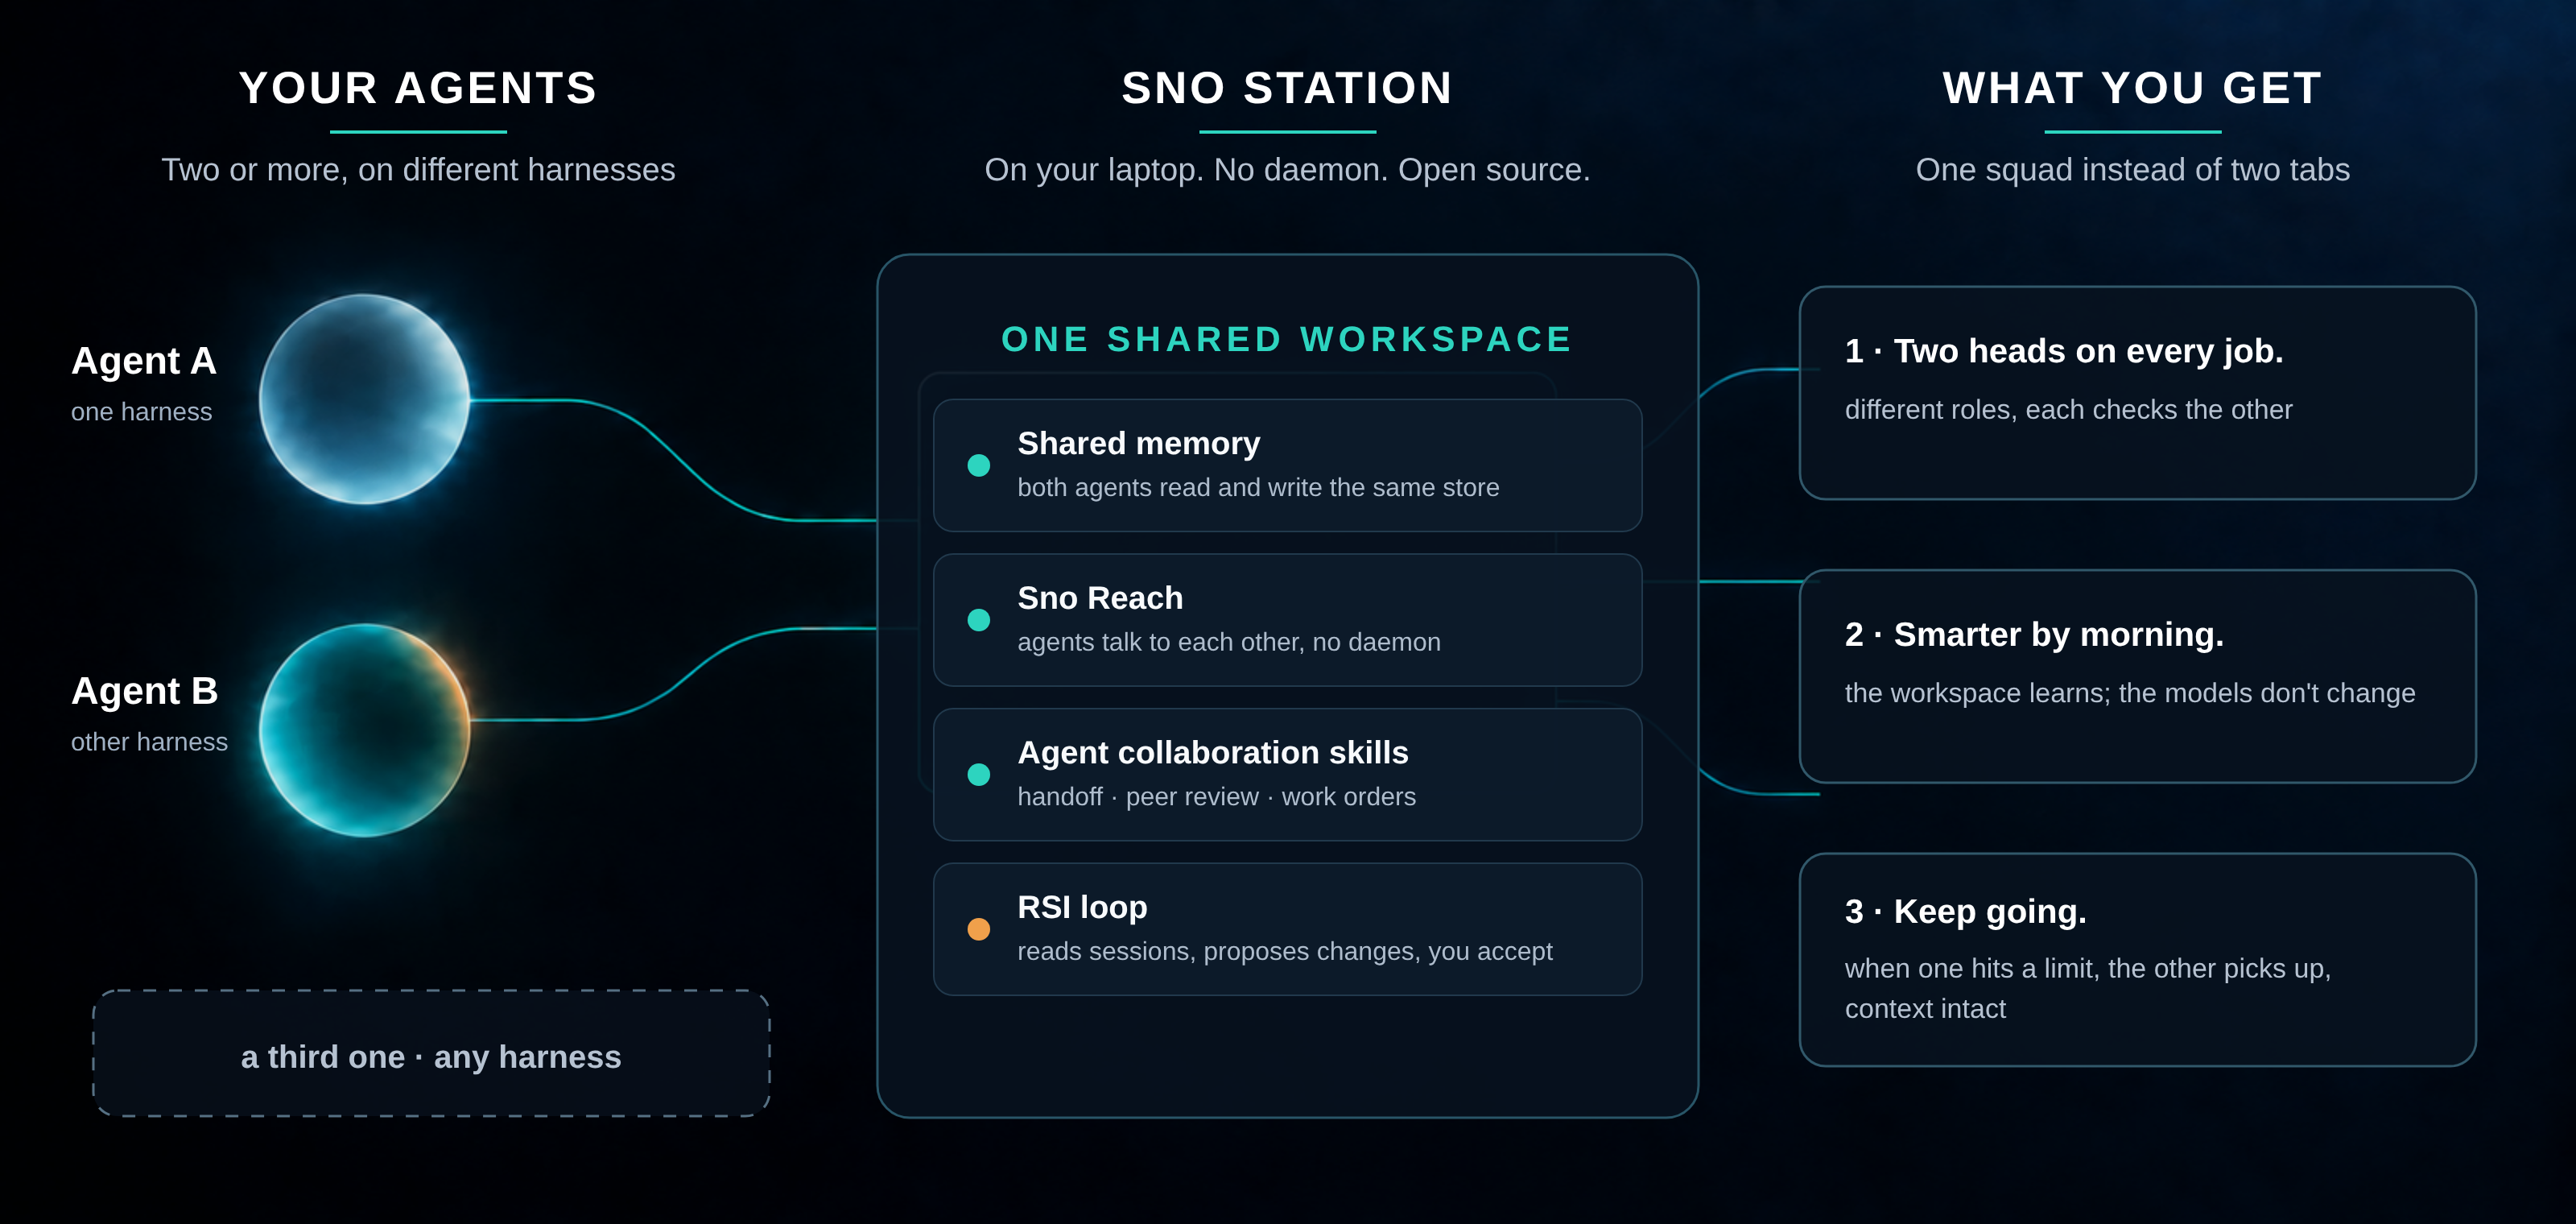Click the teal dot beside Agent collaboration skills
The height and width of the screenshot is (1224, 2576).
(x=979, y=775)
